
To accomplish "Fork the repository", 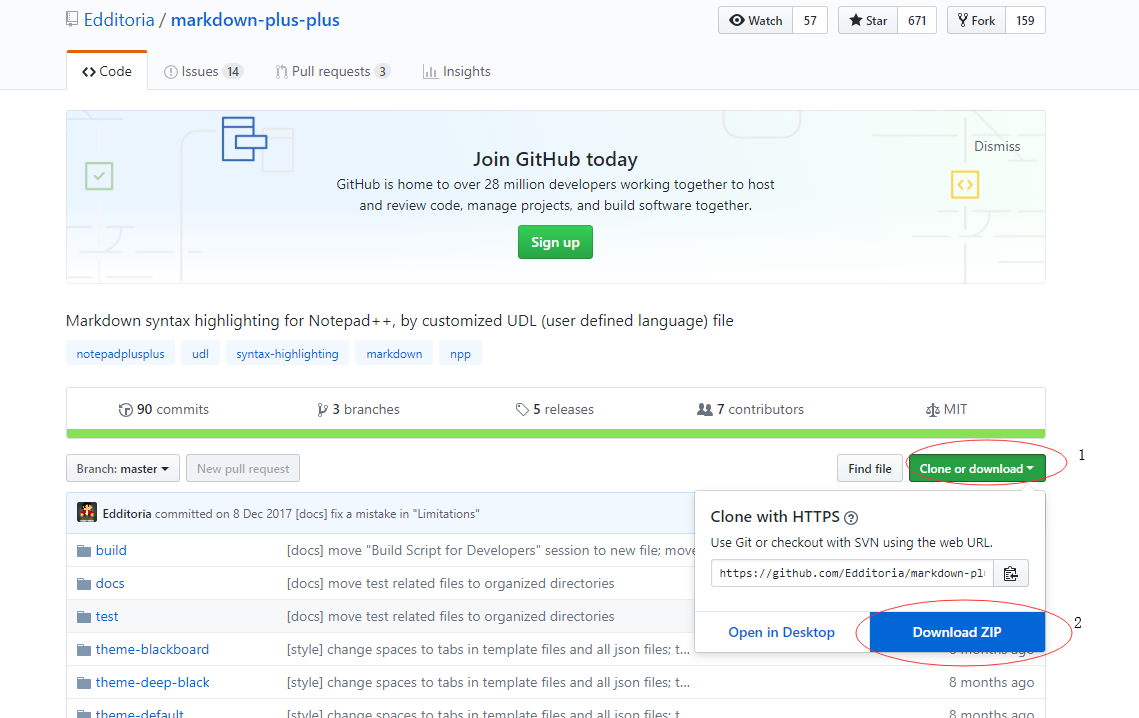I will tap(976, 20).
